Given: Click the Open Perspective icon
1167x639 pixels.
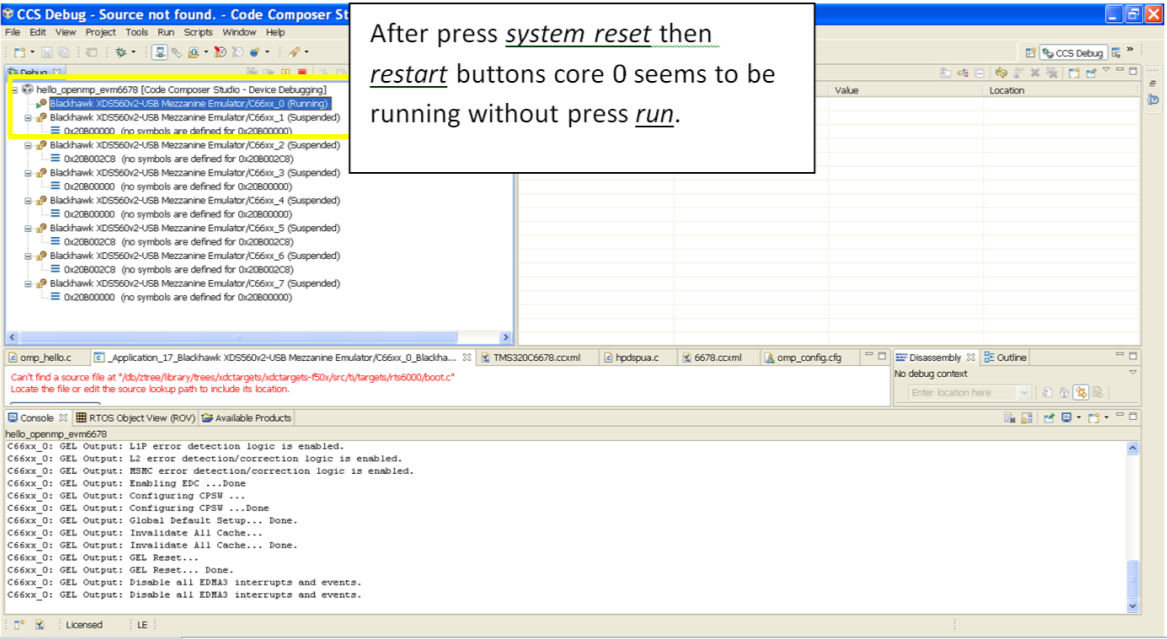Looking at the screenshot, I should [1031, 53].
